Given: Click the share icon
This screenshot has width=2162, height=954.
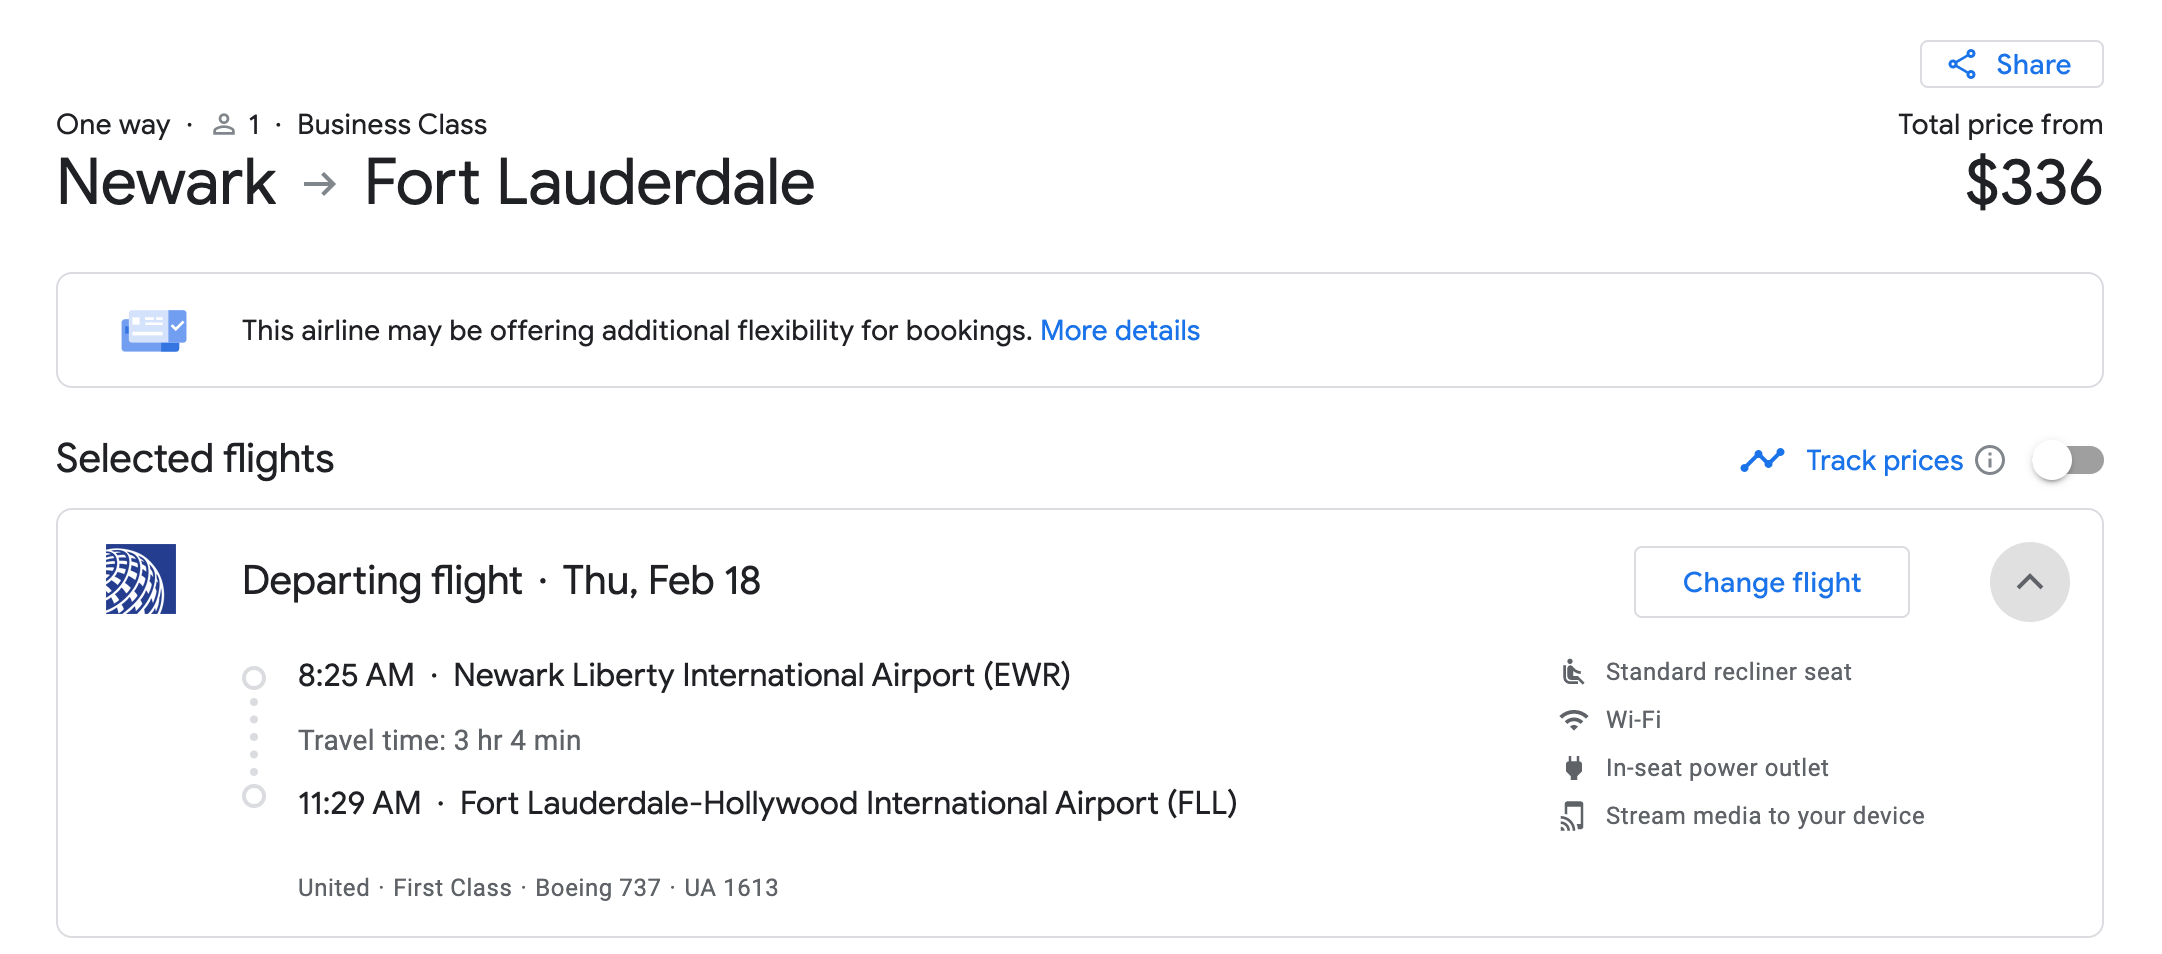Looking at the screenshot, I should click(1962, 65).
